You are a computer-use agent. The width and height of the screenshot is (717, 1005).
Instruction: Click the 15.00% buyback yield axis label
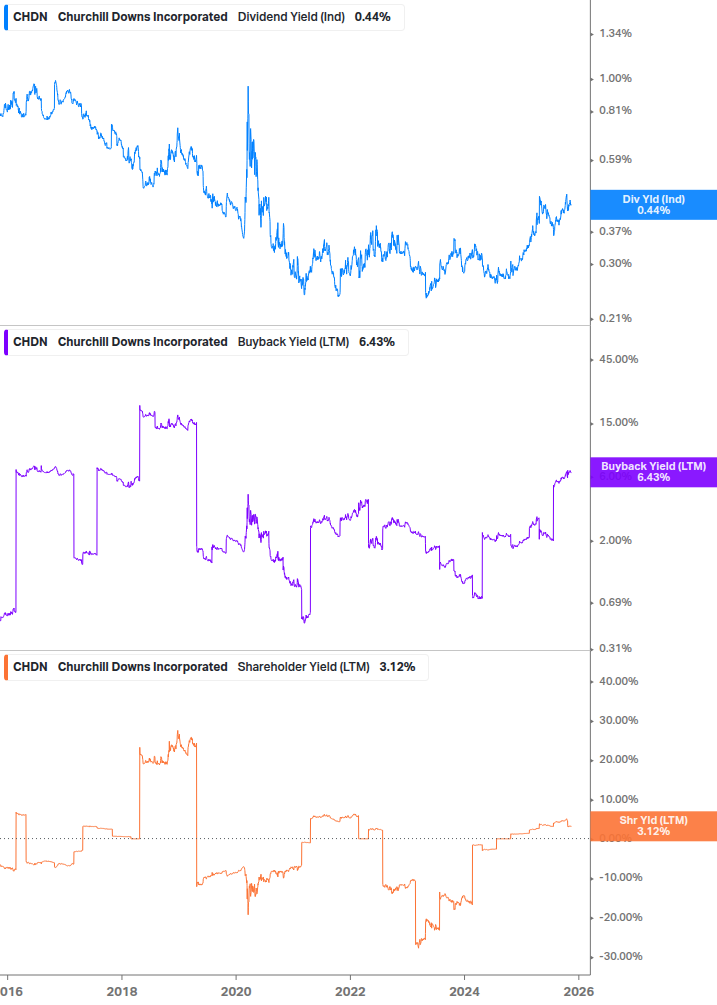click(618, 422)
